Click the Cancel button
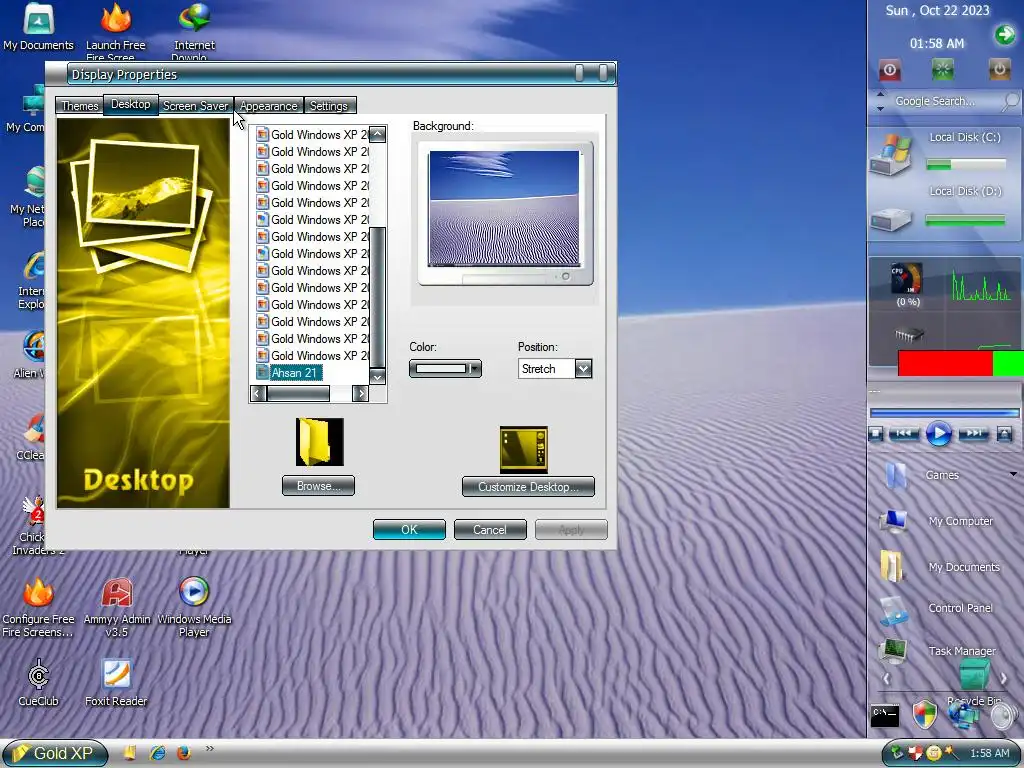This screenshot has width=1024, height=768. (490, 530)
